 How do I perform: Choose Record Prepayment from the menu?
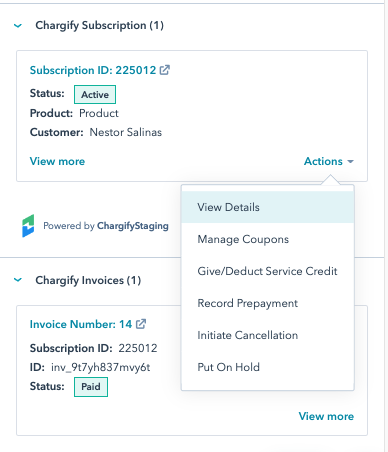(267, 303)
